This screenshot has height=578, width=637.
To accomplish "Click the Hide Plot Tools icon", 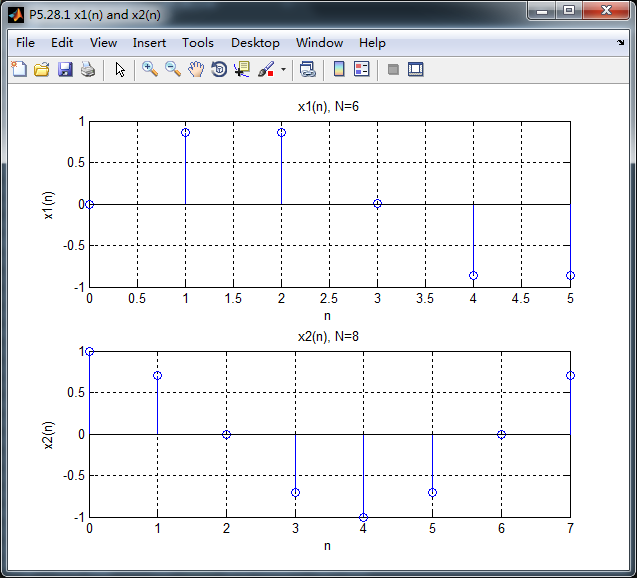I will [x=393, y=69].
